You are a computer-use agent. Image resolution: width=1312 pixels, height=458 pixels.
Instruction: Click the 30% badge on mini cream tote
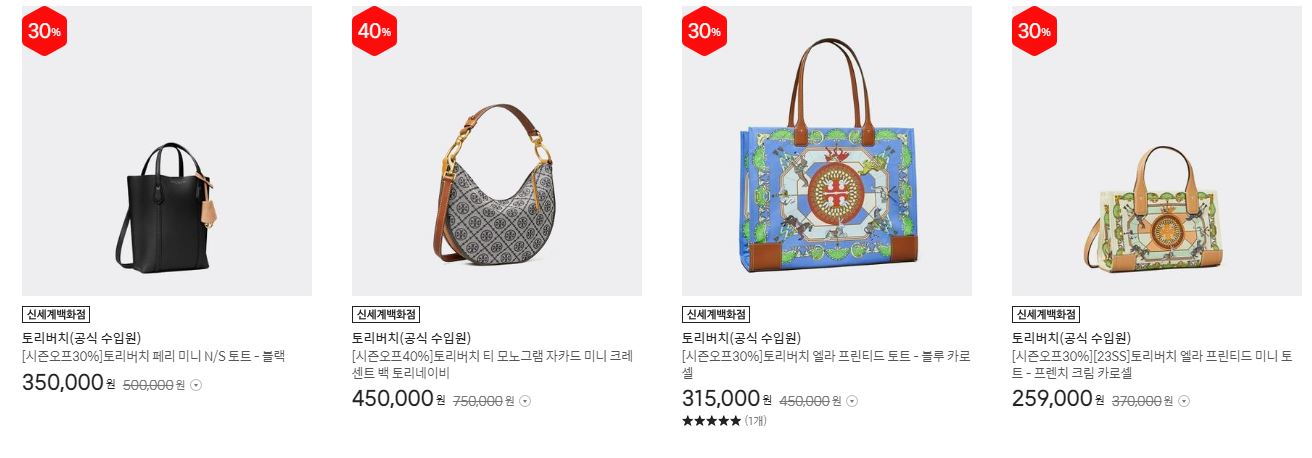(1035, 31)
